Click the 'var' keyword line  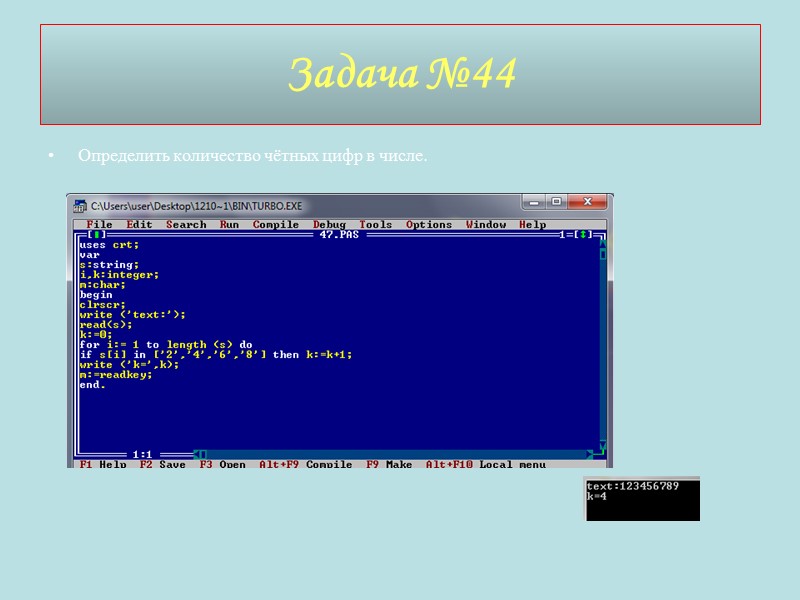coord(89,255)
